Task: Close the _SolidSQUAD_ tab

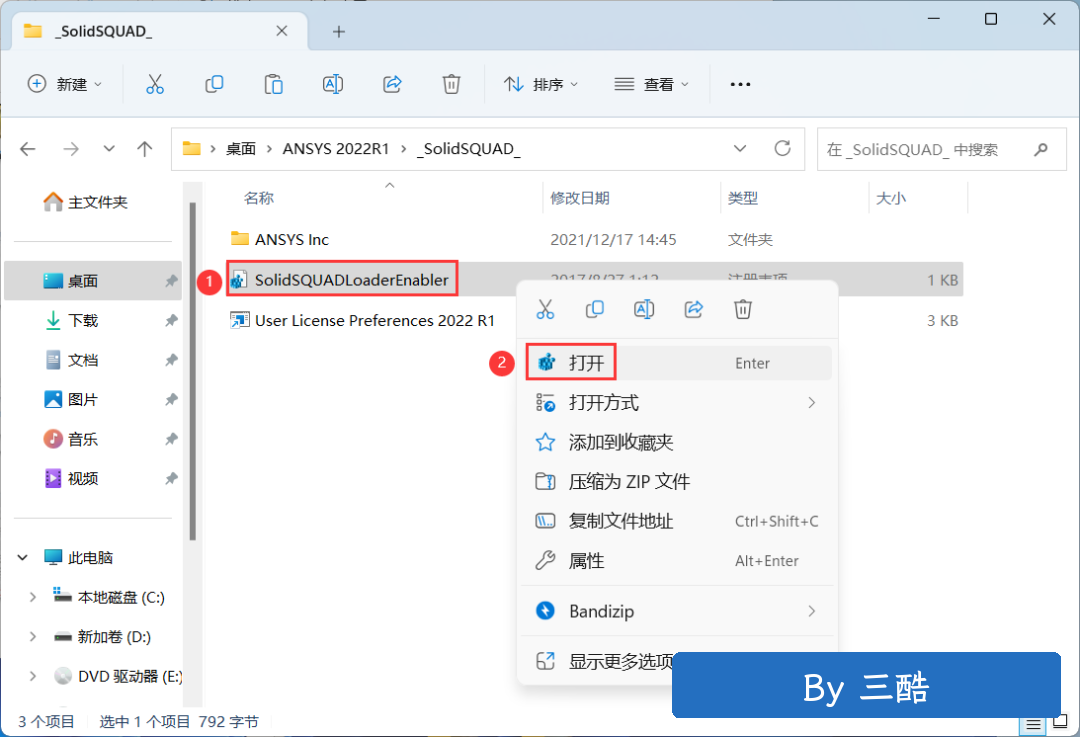Action: click(282, 31)
